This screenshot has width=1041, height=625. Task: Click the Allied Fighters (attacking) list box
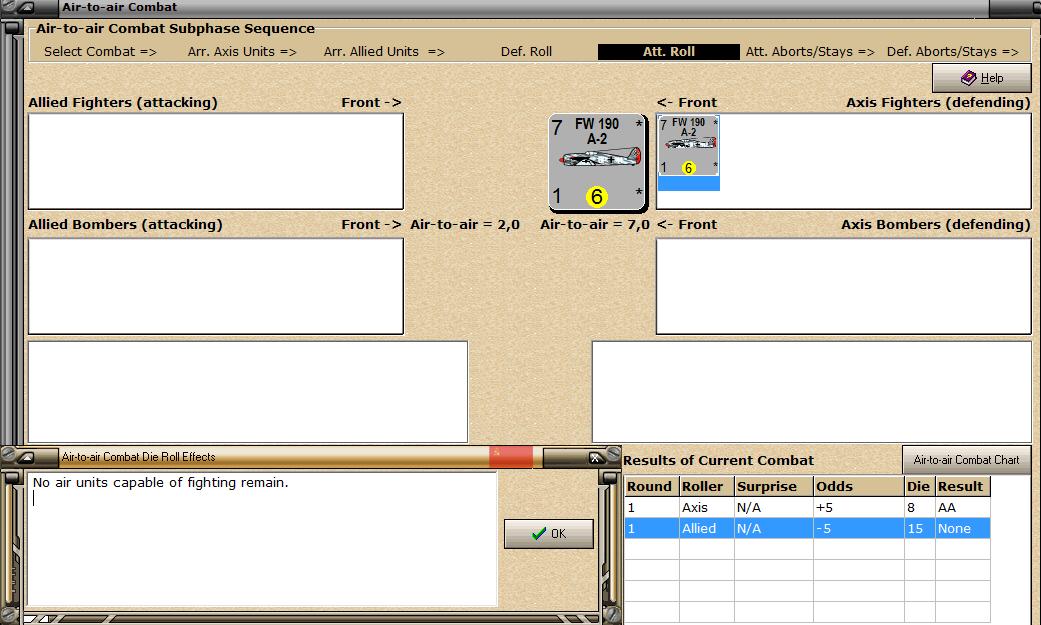[x=216, y=161]
